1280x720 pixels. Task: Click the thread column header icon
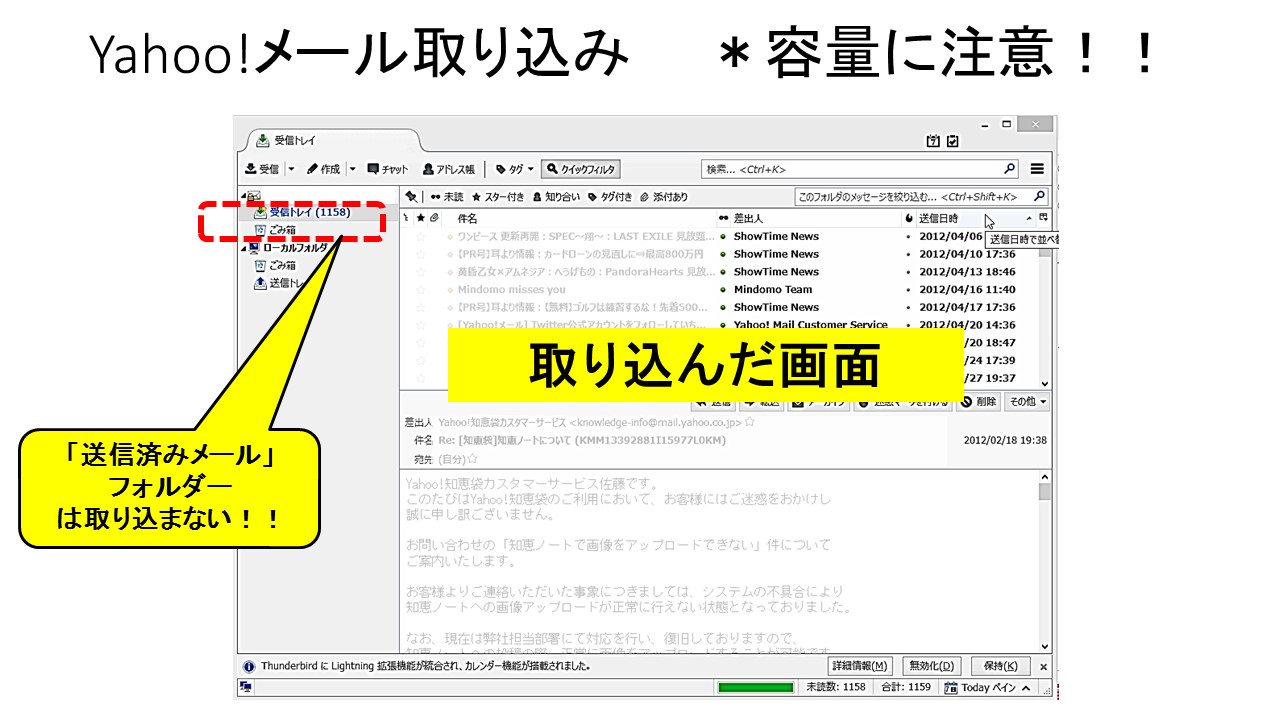pyautogui.click(x=406, y=218)
